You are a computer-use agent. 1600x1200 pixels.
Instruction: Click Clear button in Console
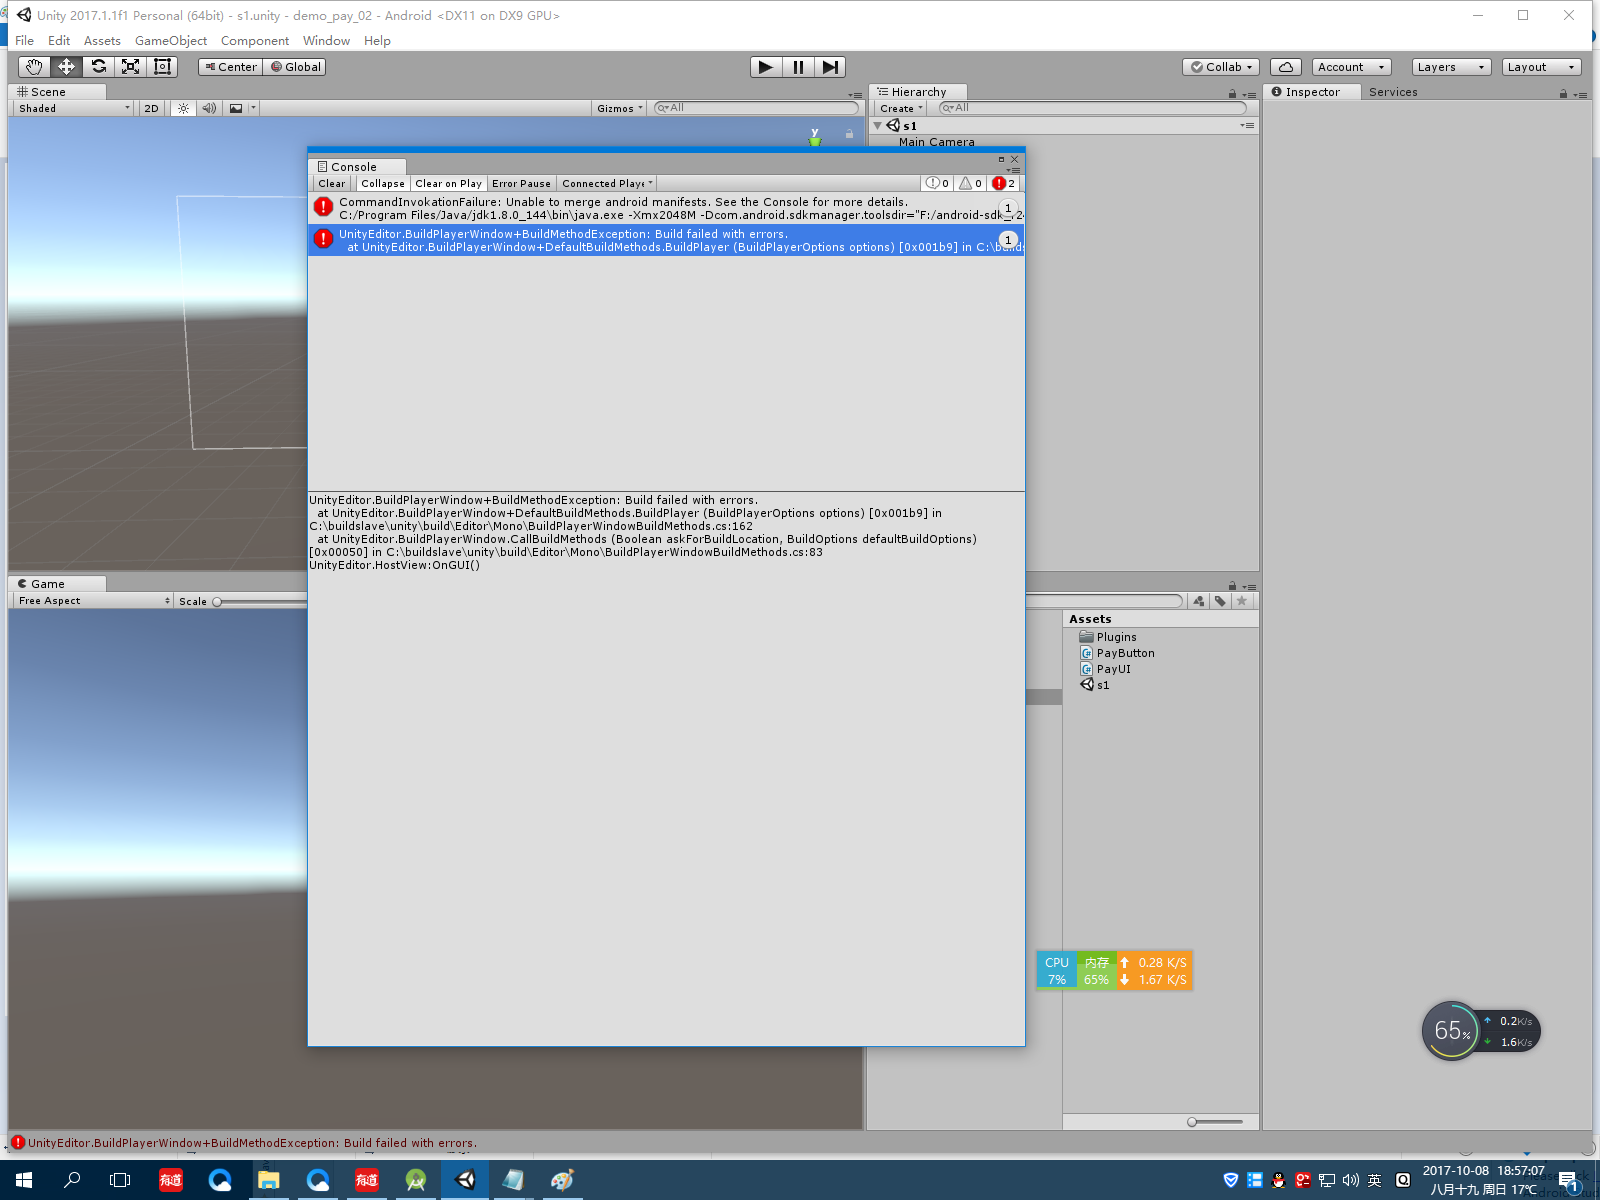pos(331,183)
